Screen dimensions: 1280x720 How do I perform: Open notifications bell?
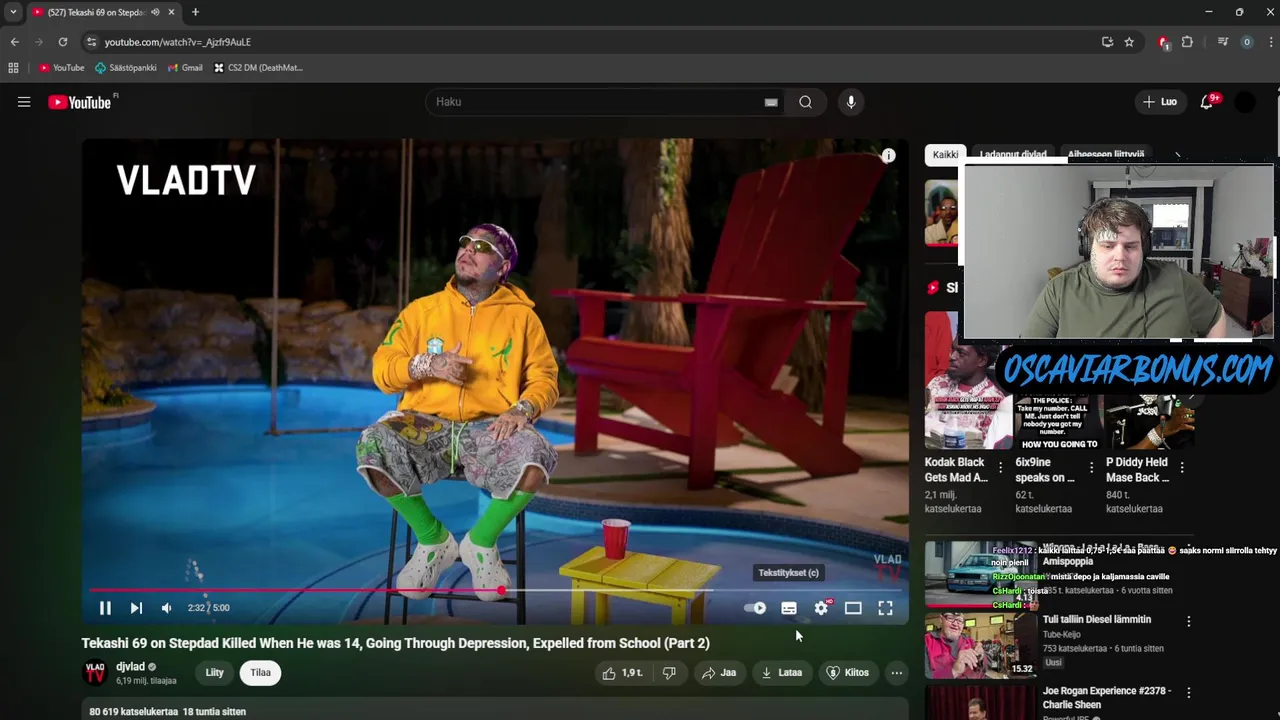pos(1207,102)
